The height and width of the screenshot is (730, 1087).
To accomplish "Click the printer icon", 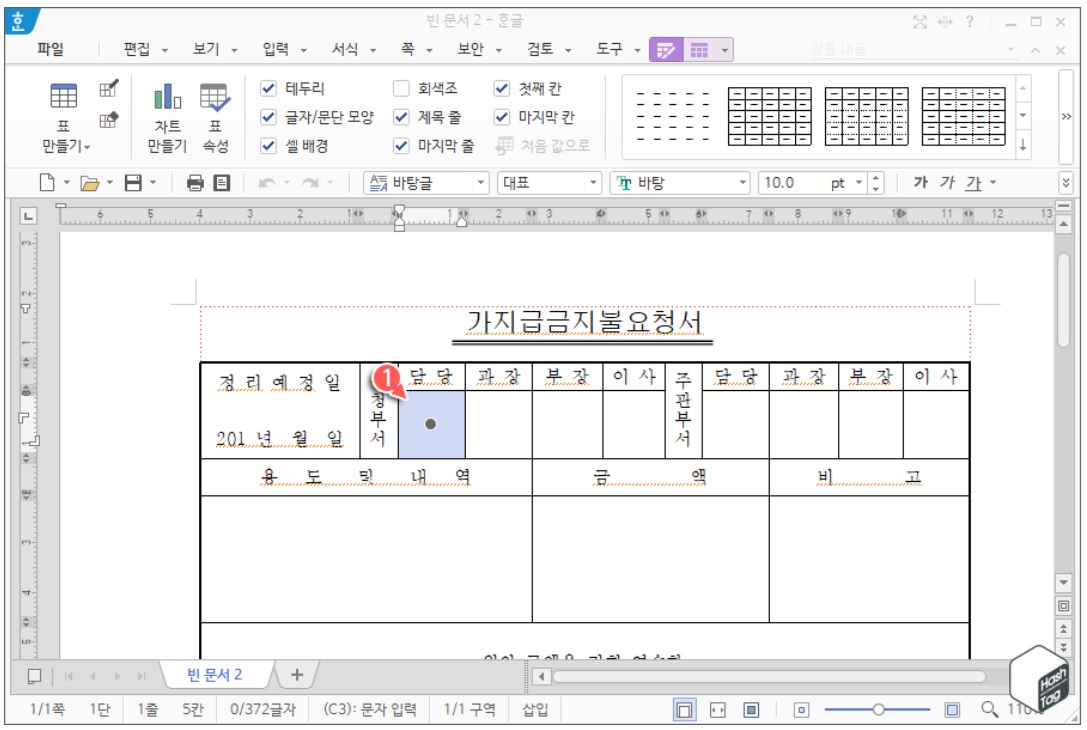I will click(195, 183).
